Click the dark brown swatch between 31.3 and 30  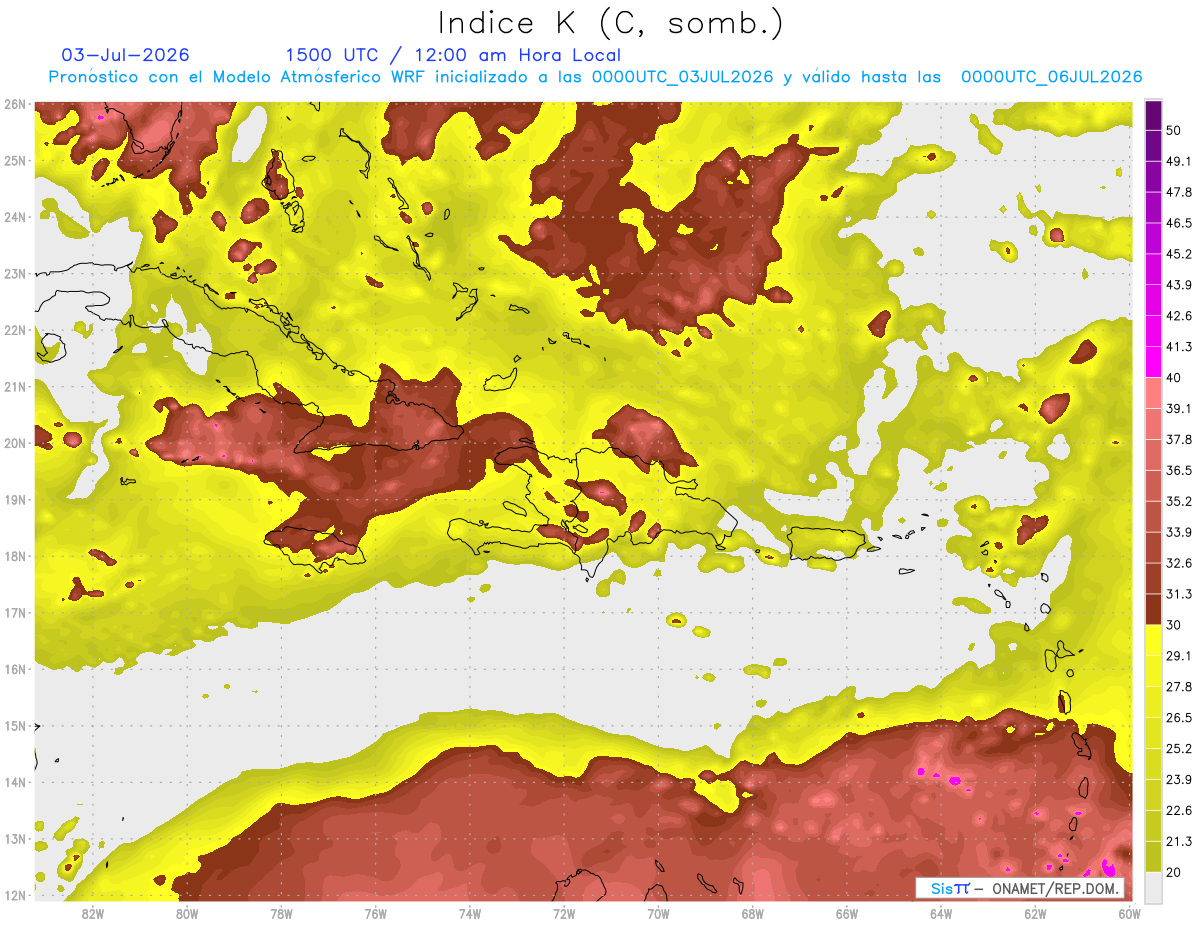tap(1154, 609)
